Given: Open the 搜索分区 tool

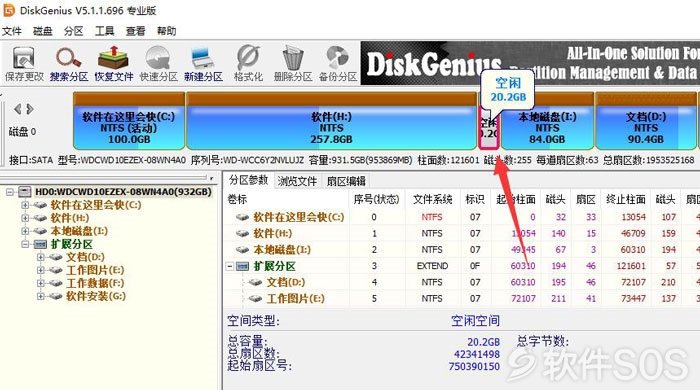Looking at the screenshot, I should [69, 63].
